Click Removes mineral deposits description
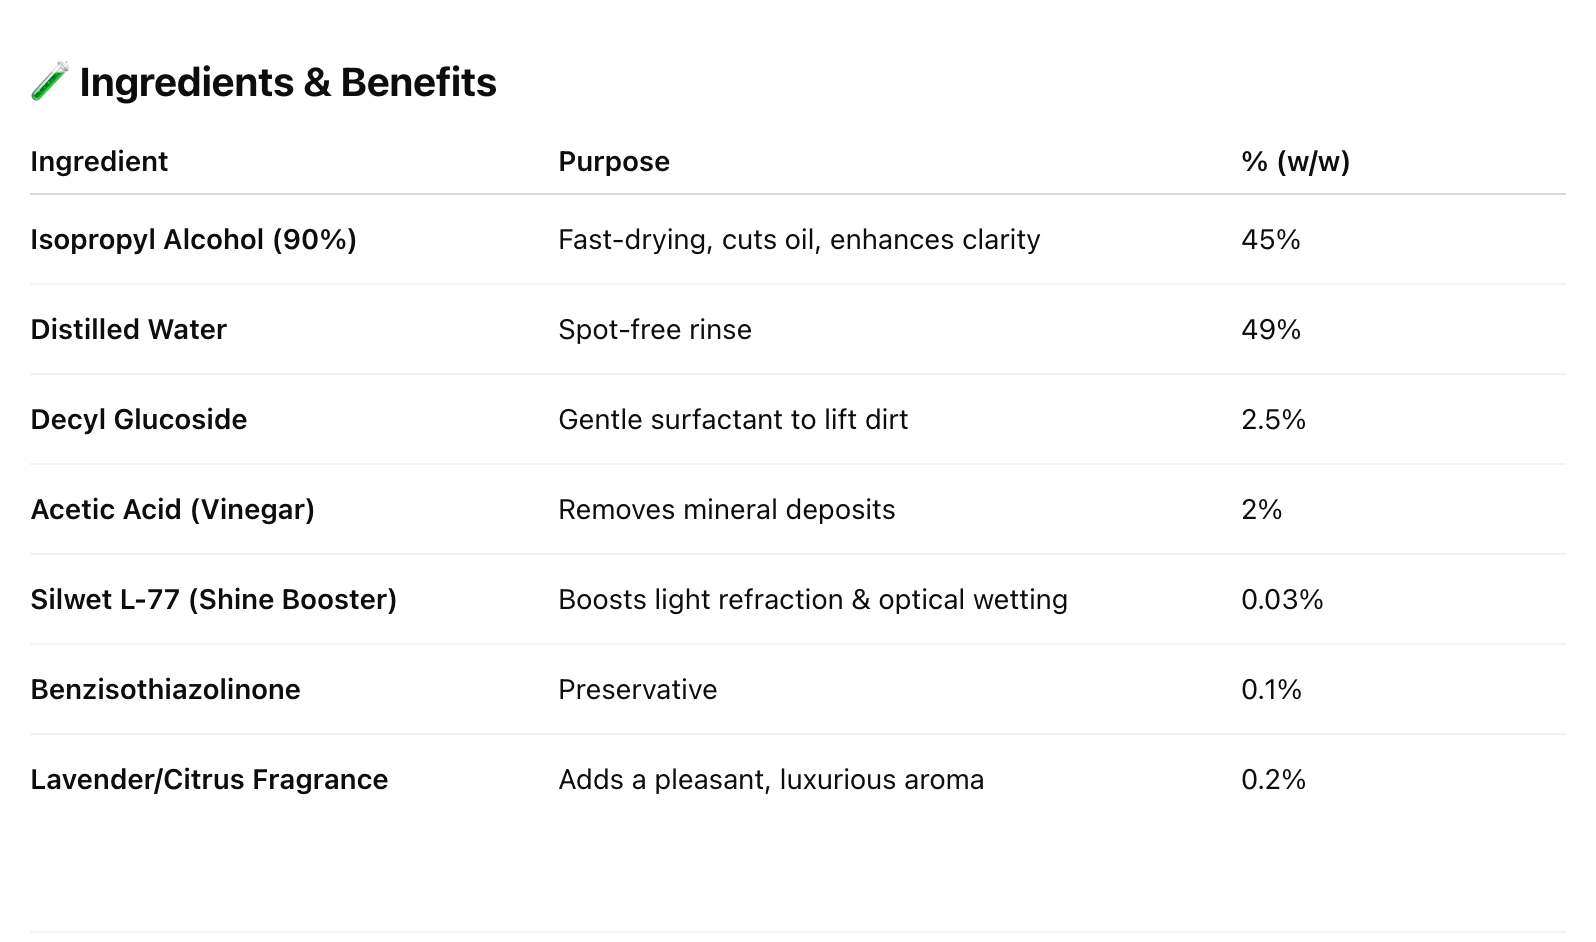 coord(727,510)
